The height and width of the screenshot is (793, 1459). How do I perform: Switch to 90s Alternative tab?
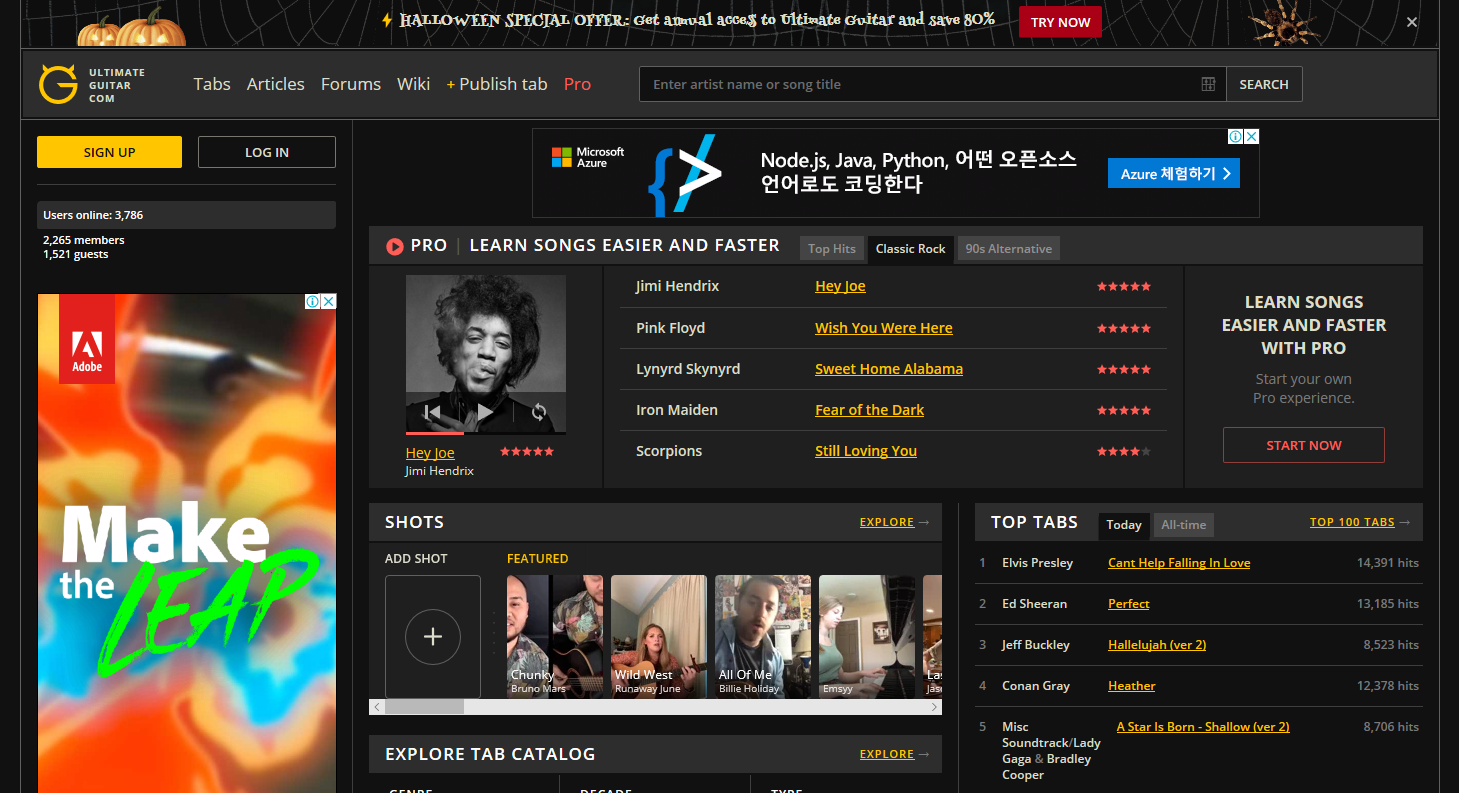(x=1008, y=248)
